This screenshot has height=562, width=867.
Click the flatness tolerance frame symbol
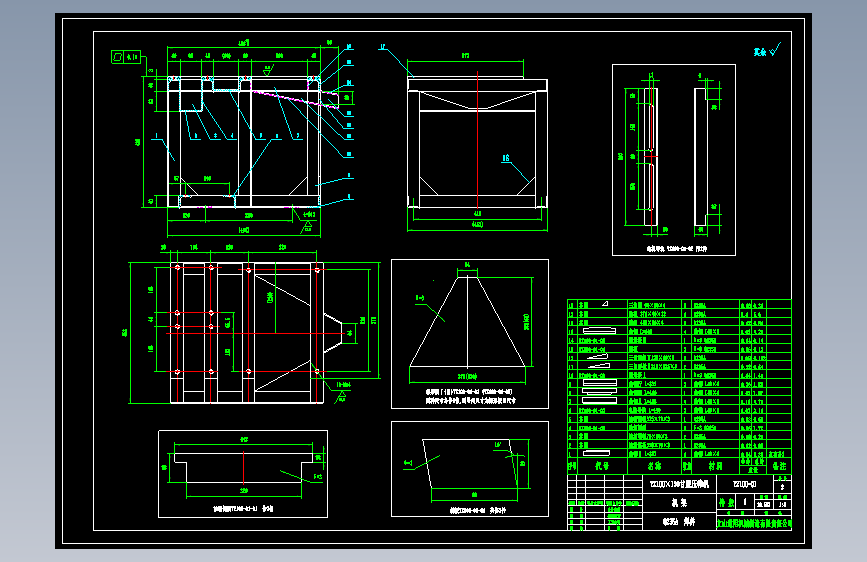pyautogui.click(x=126, y=56)
